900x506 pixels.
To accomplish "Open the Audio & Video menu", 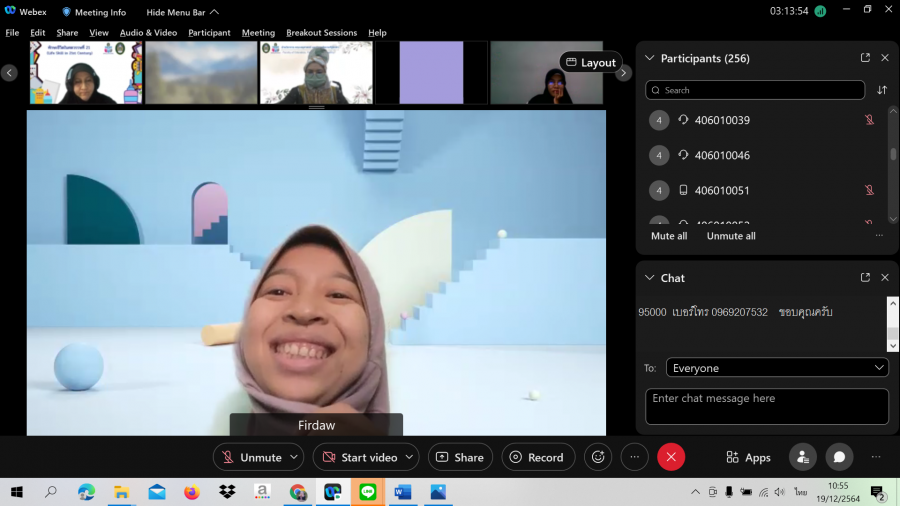I will pyautogui.click(x=148, y=33).
